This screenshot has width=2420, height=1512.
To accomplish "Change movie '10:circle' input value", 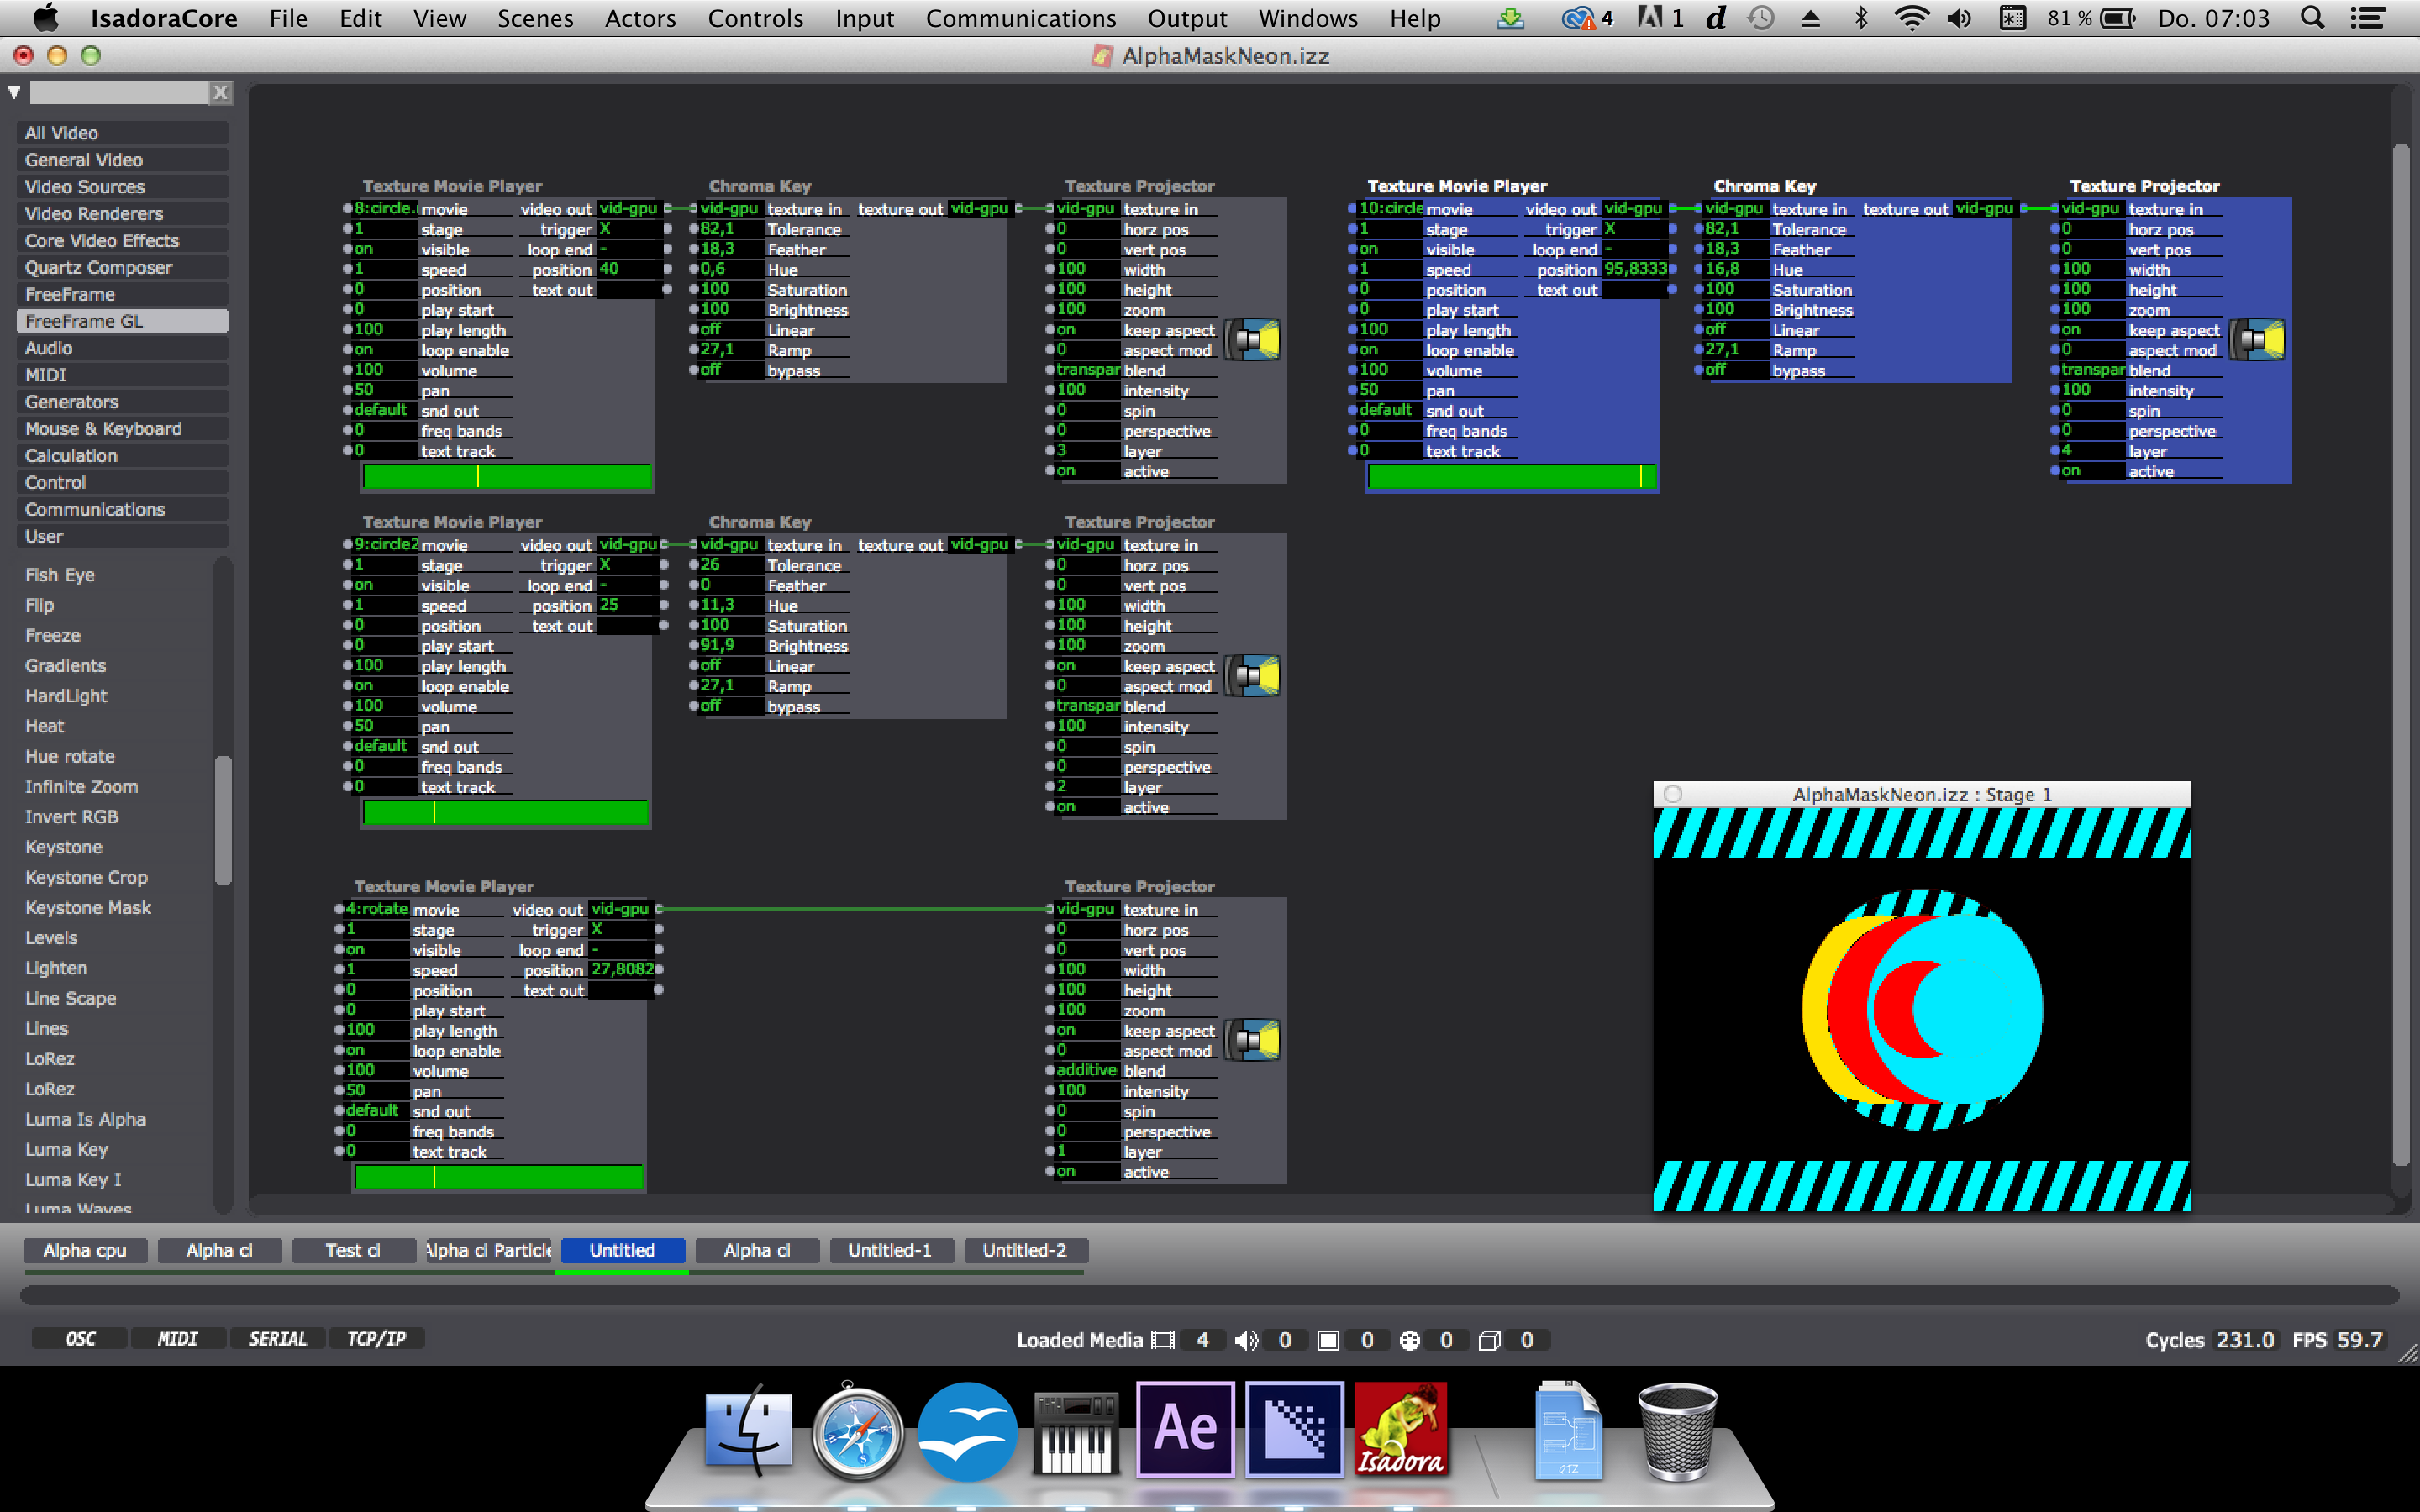I will (1390, 208).
